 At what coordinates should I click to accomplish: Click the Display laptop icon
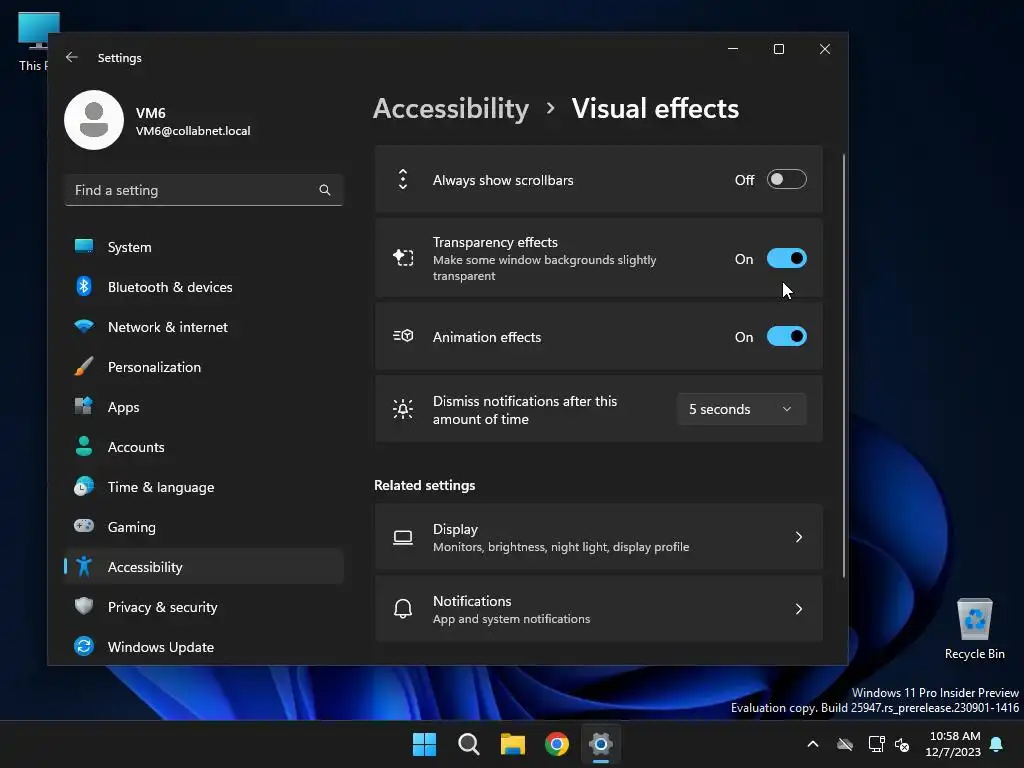click(x=403, y=537)
